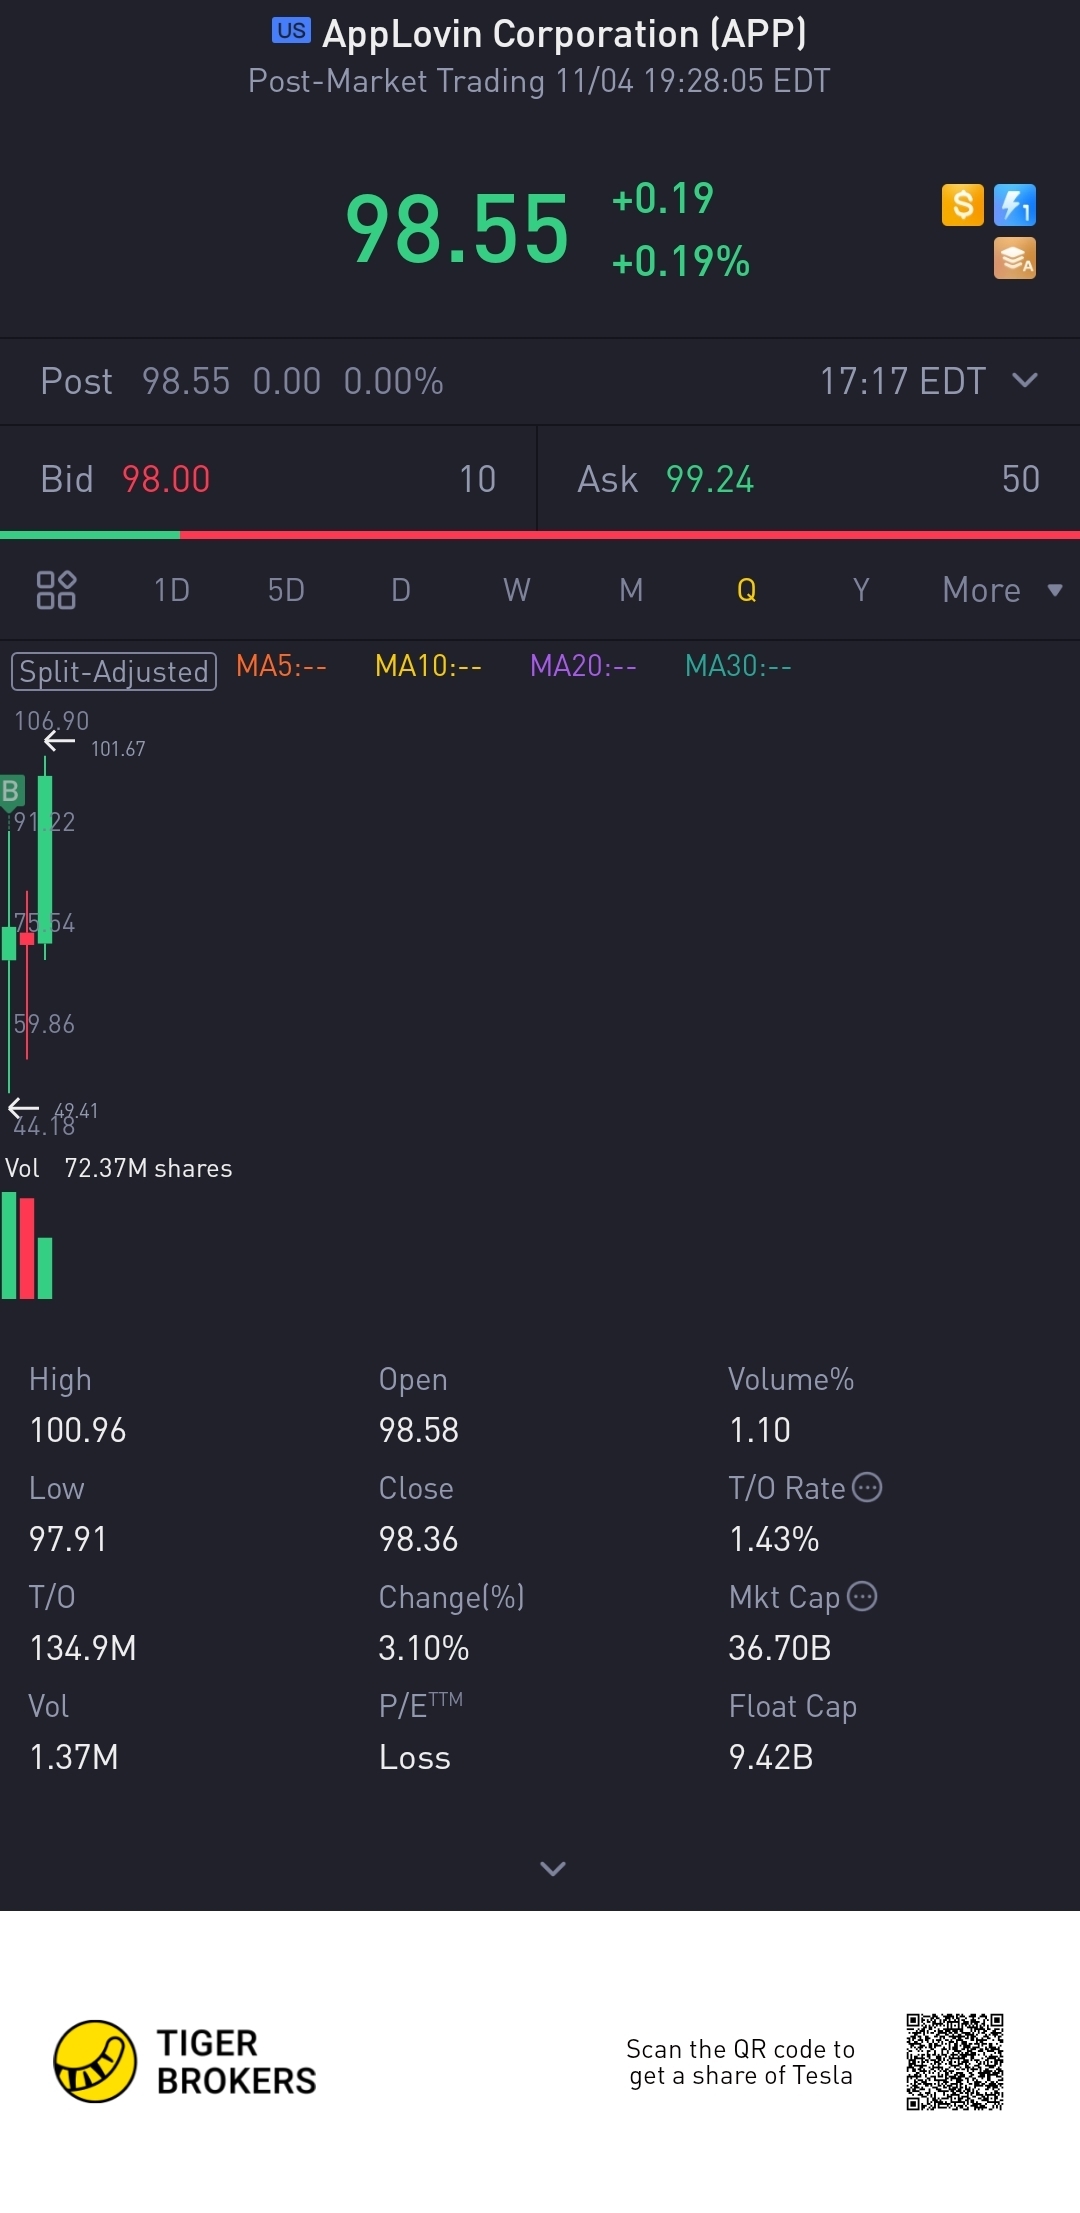Screen dimensions: 1080x2213
Task: Tap the MA30 indicator label
Action: coord(738,666)
